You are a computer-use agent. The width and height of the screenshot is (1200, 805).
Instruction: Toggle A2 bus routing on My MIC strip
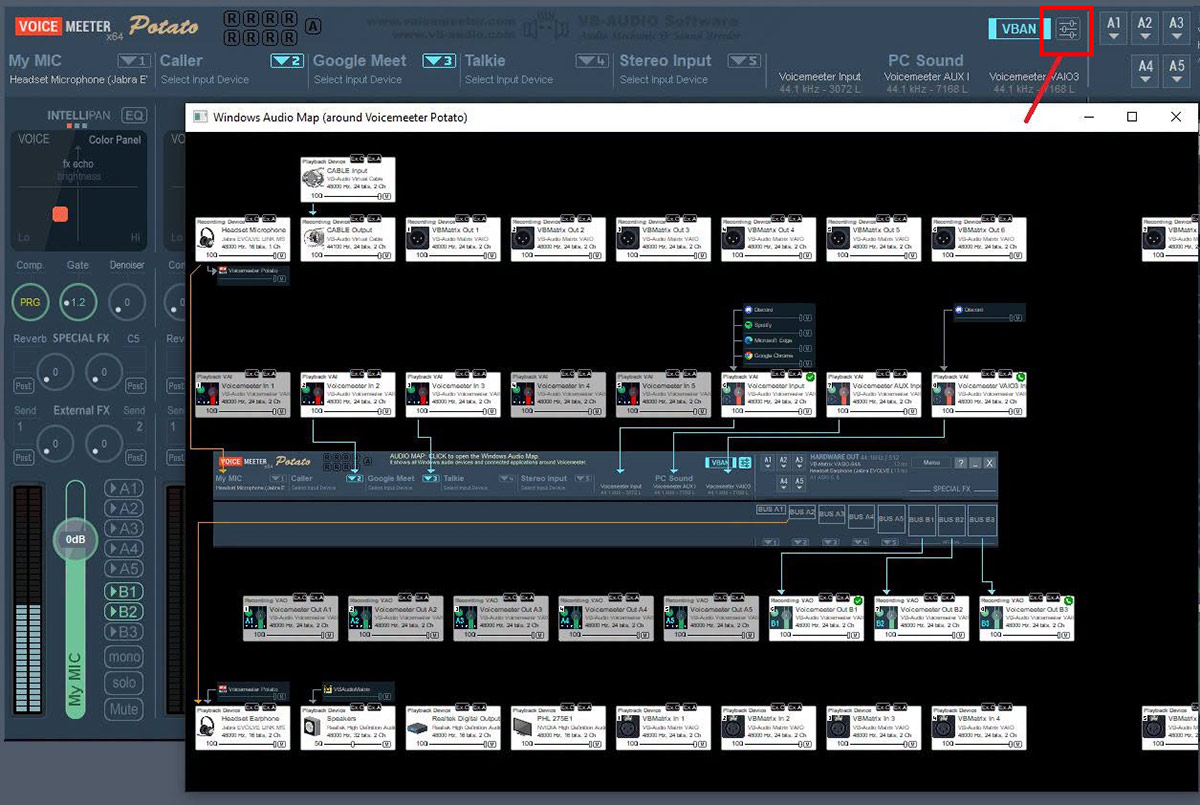[123, 508]
